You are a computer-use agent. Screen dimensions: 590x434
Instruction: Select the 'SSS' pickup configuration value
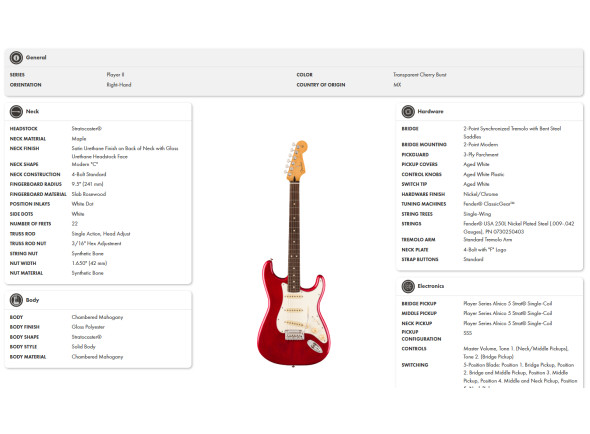468,333
